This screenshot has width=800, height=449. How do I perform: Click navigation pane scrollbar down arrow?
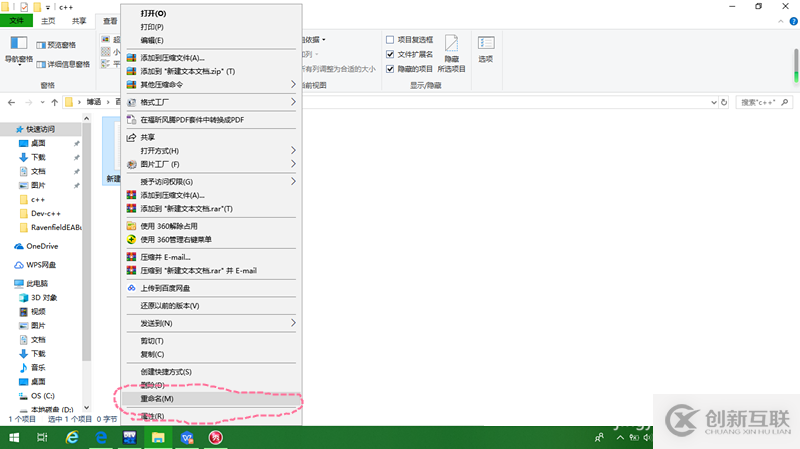coord(86,407)
